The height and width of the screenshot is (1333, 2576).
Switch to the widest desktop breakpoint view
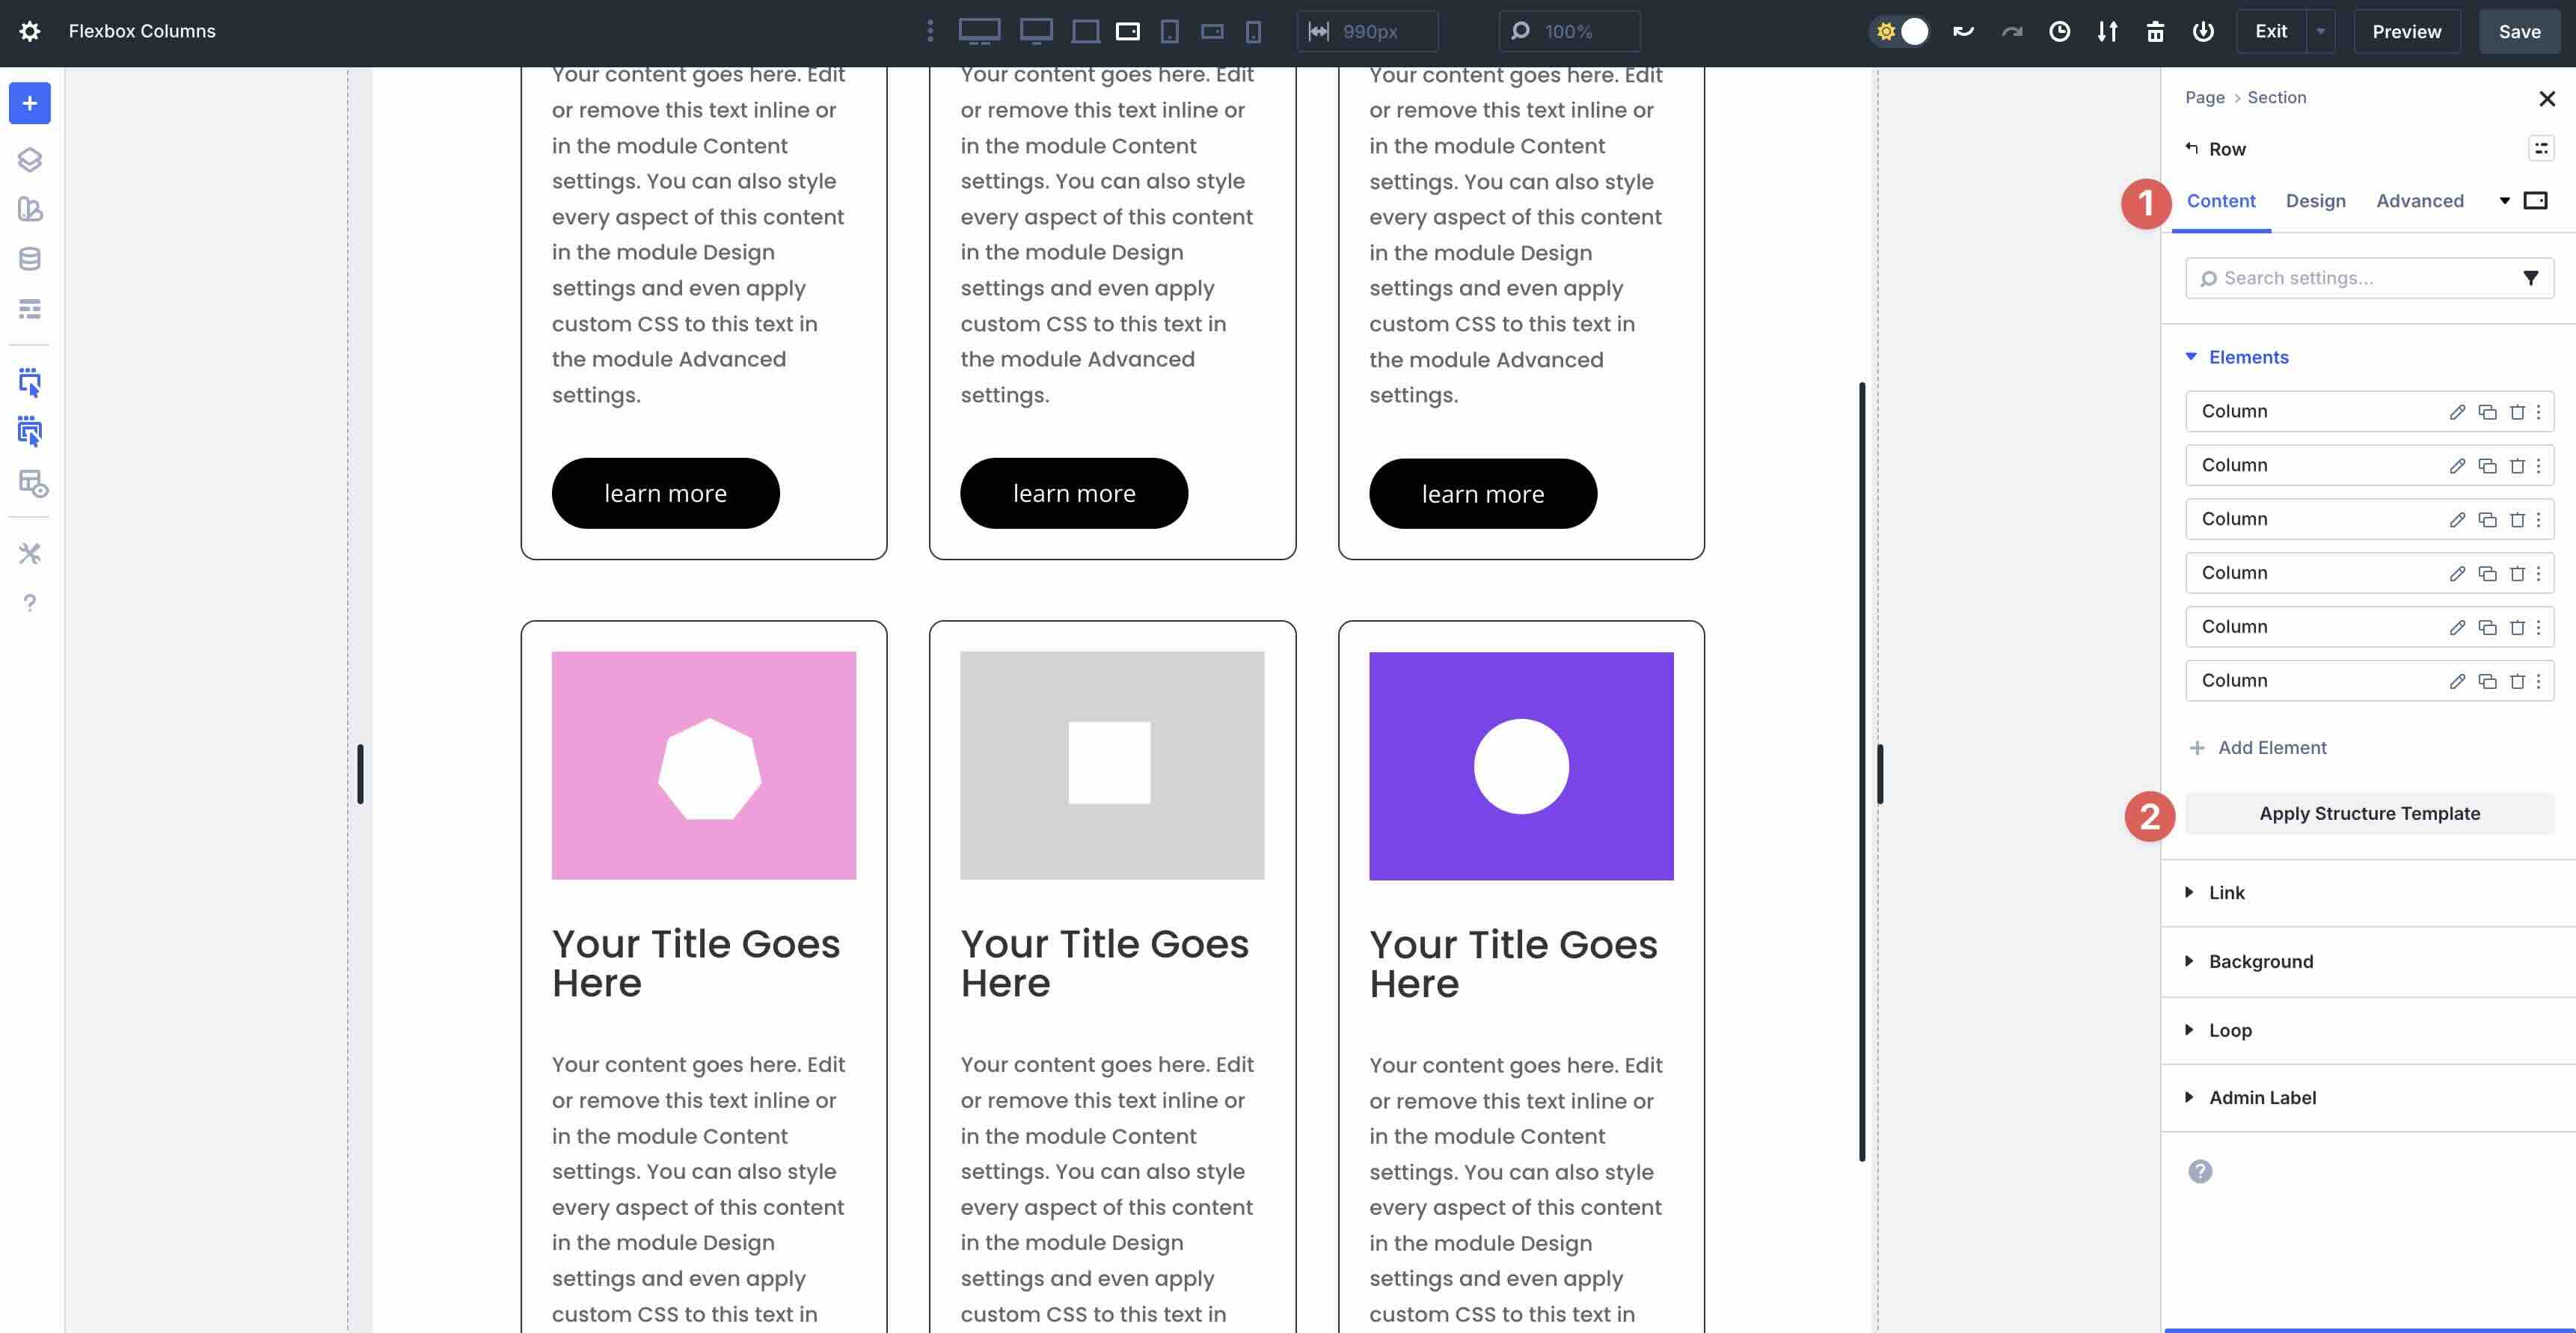(979, 31)
